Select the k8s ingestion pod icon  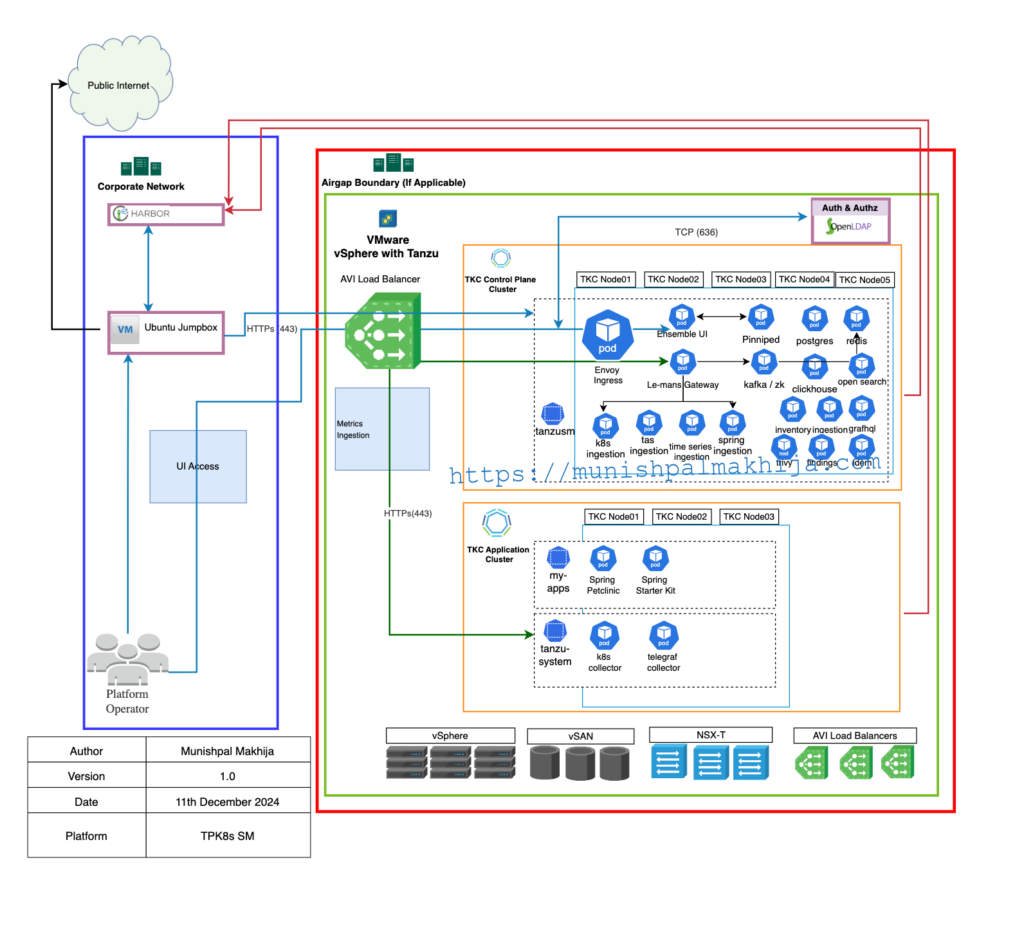605,426
